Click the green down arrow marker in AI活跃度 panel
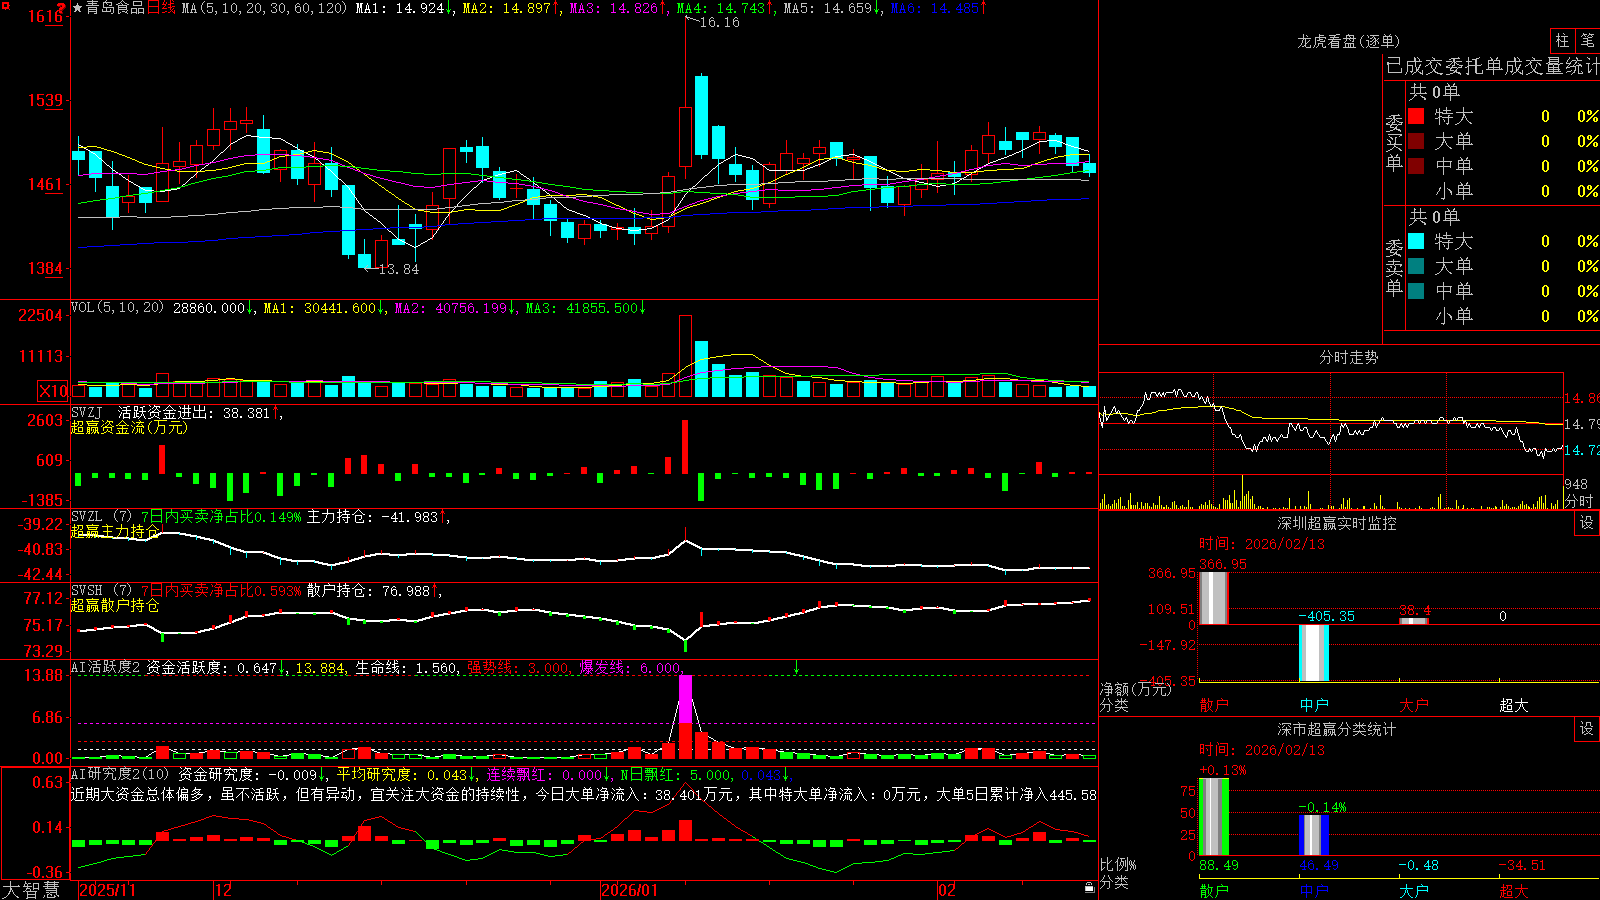1600x900 pixels. (797, 666)
